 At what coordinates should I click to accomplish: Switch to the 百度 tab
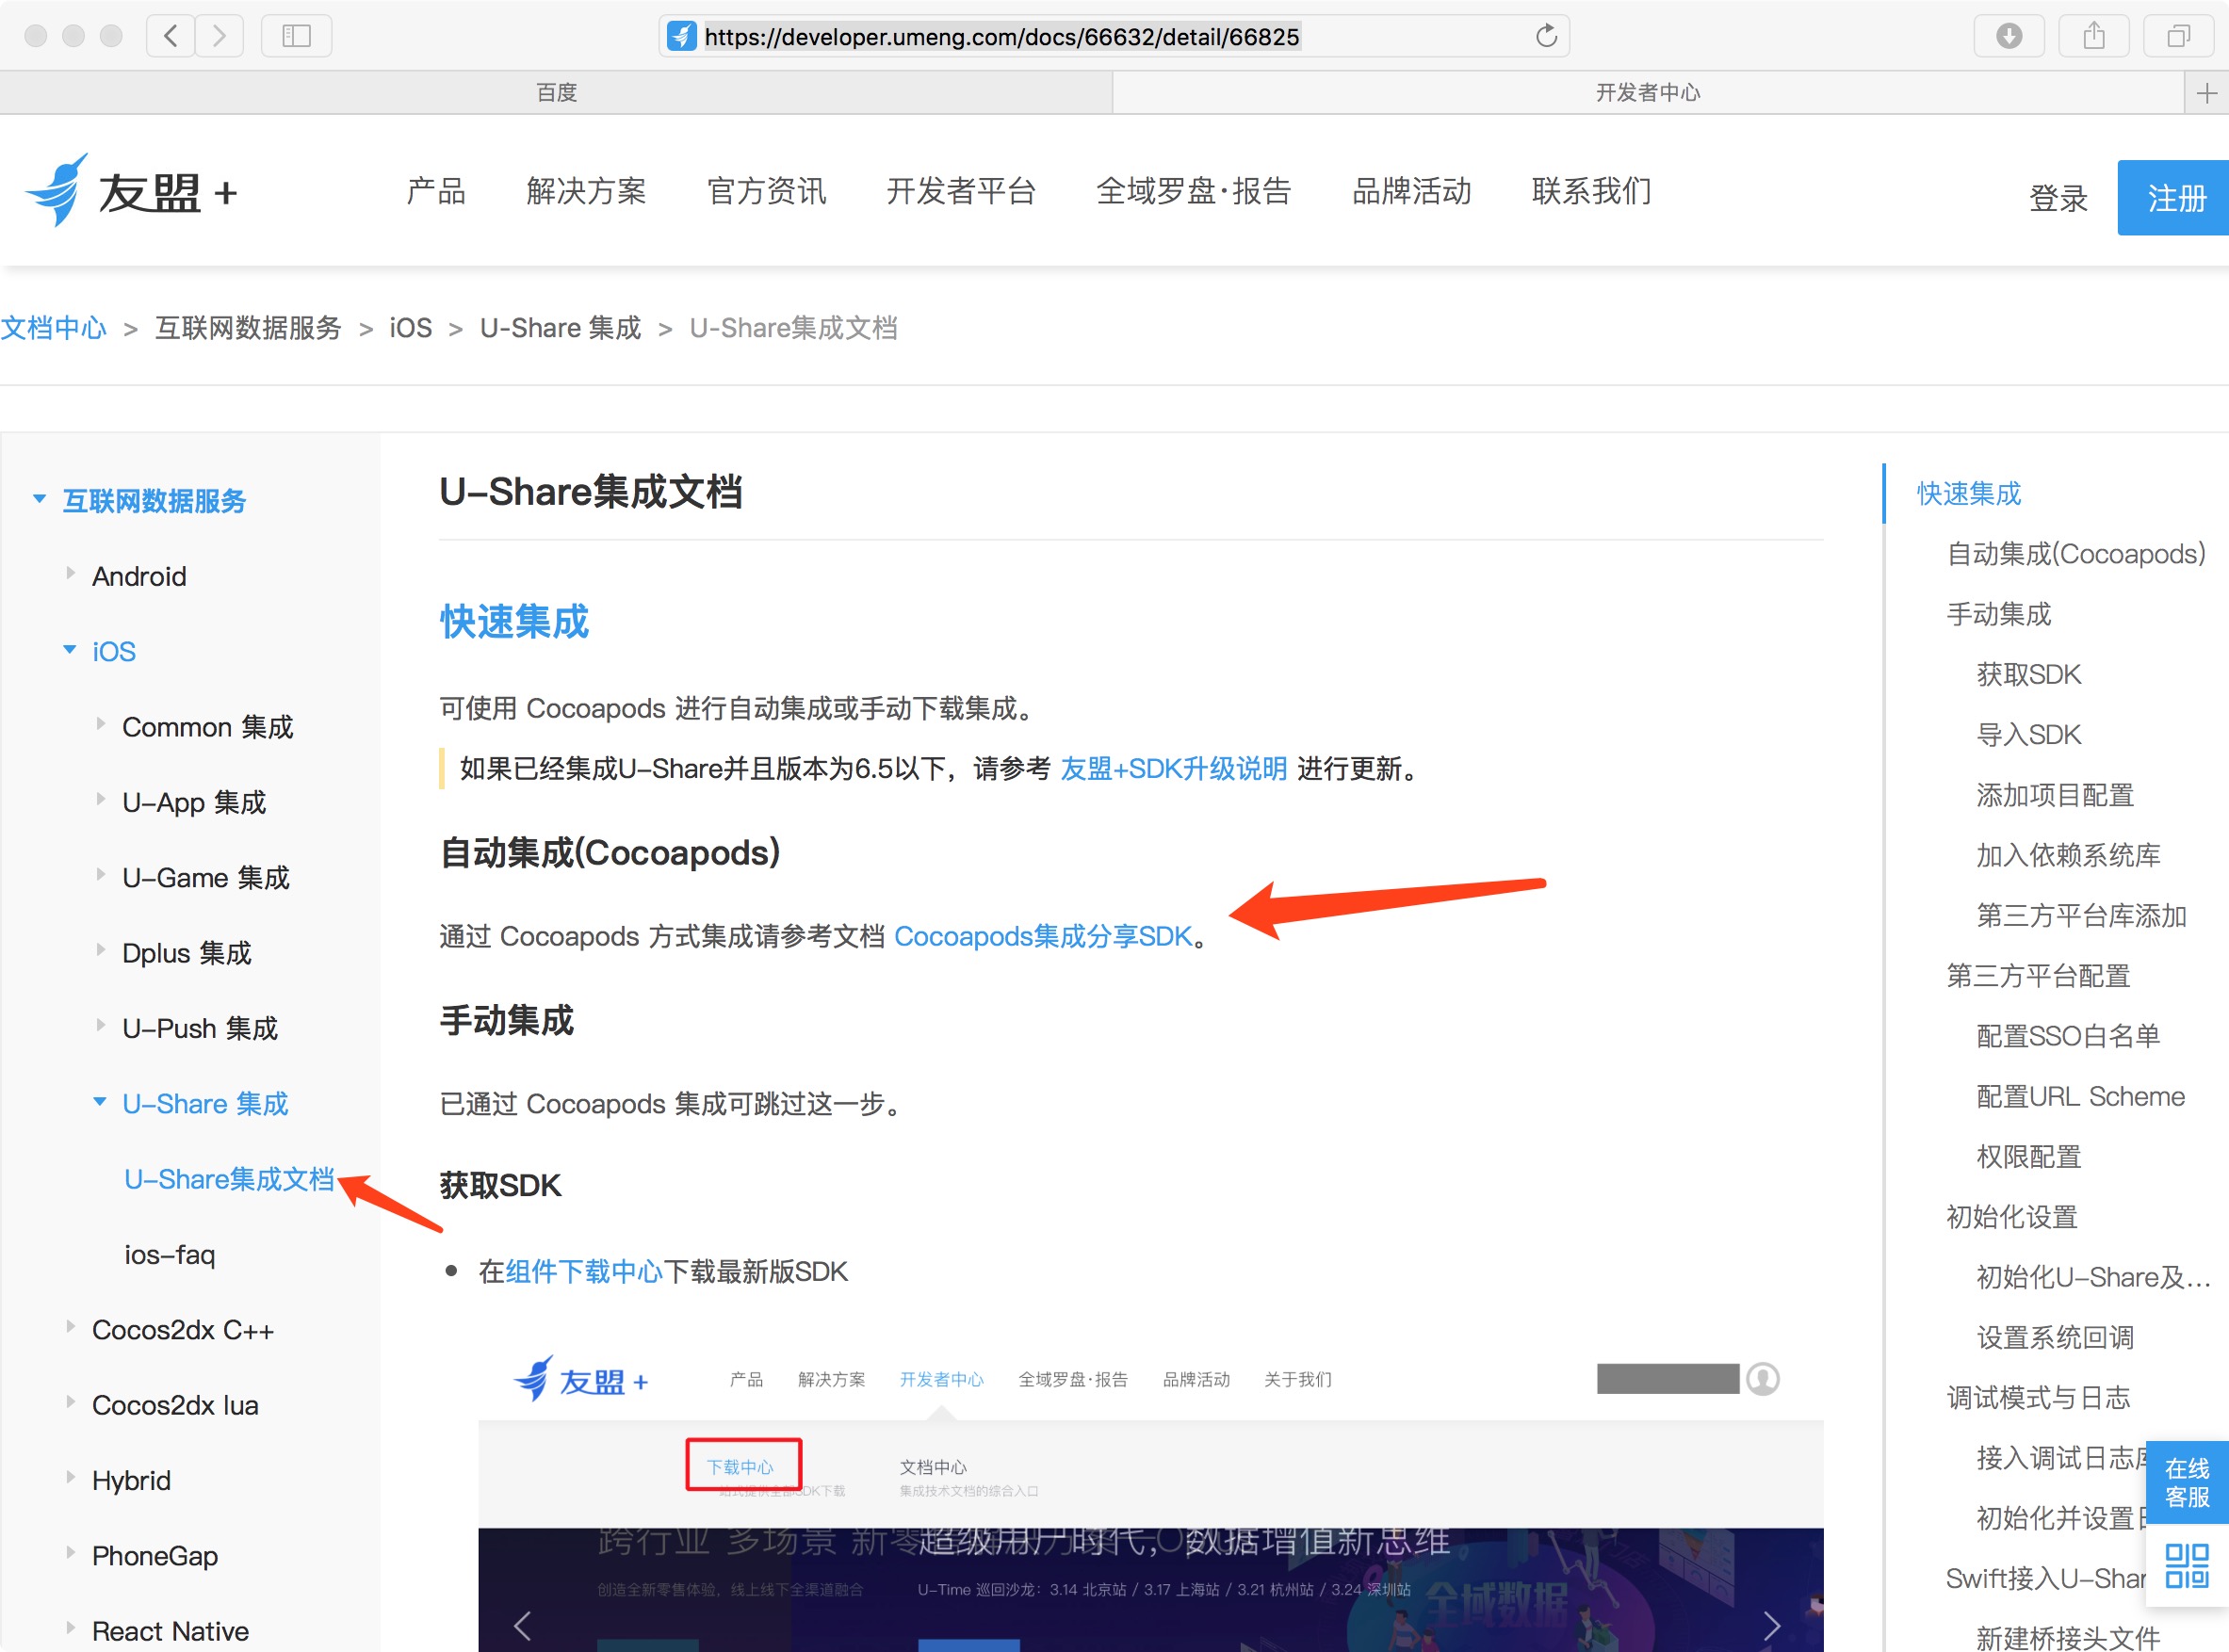click(556, 93)
